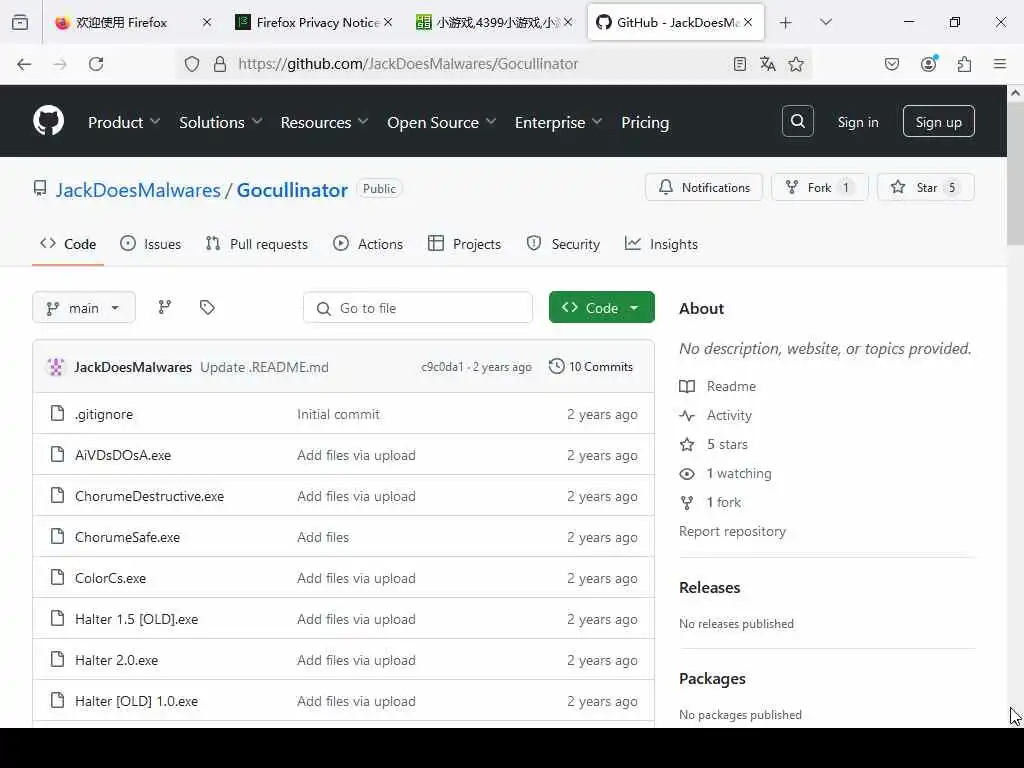Open the Security tab
The image size is (1024, 768).
(x=563, y=244)
